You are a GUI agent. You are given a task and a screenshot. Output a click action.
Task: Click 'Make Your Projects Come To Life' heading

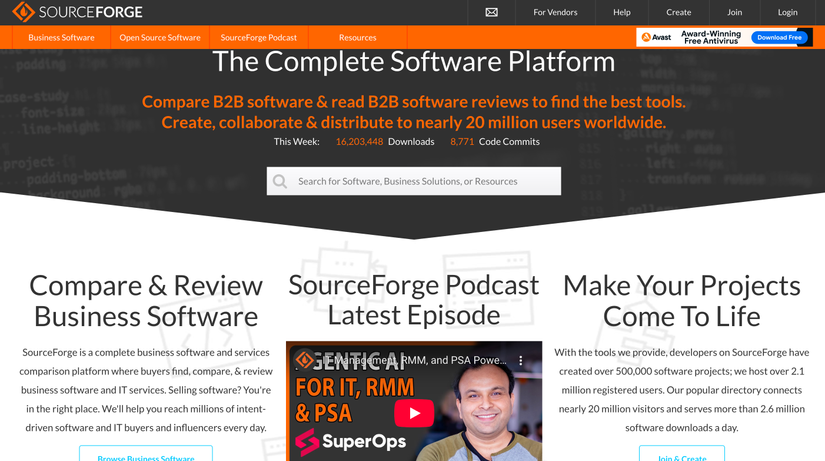click(x=682, y=301)
